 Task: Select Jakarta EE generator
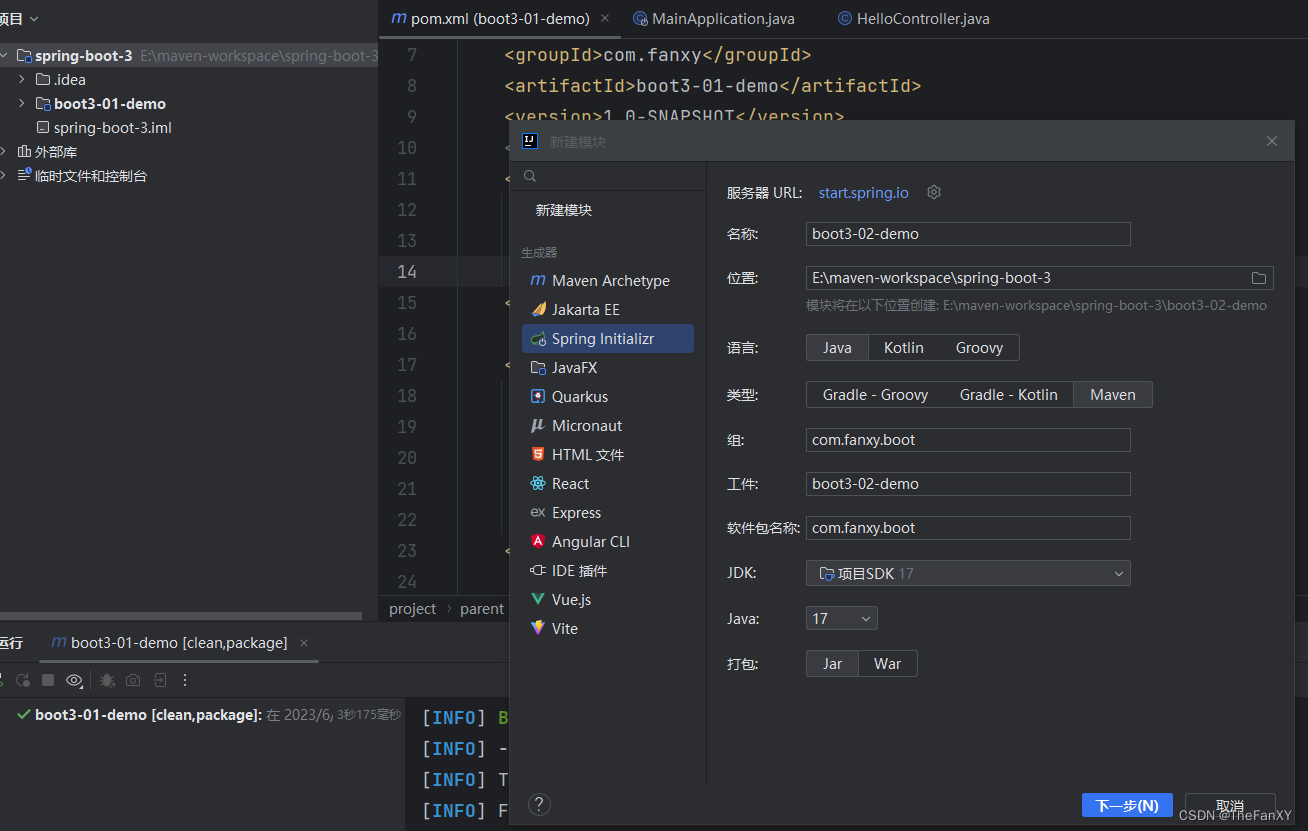point(608,310)
